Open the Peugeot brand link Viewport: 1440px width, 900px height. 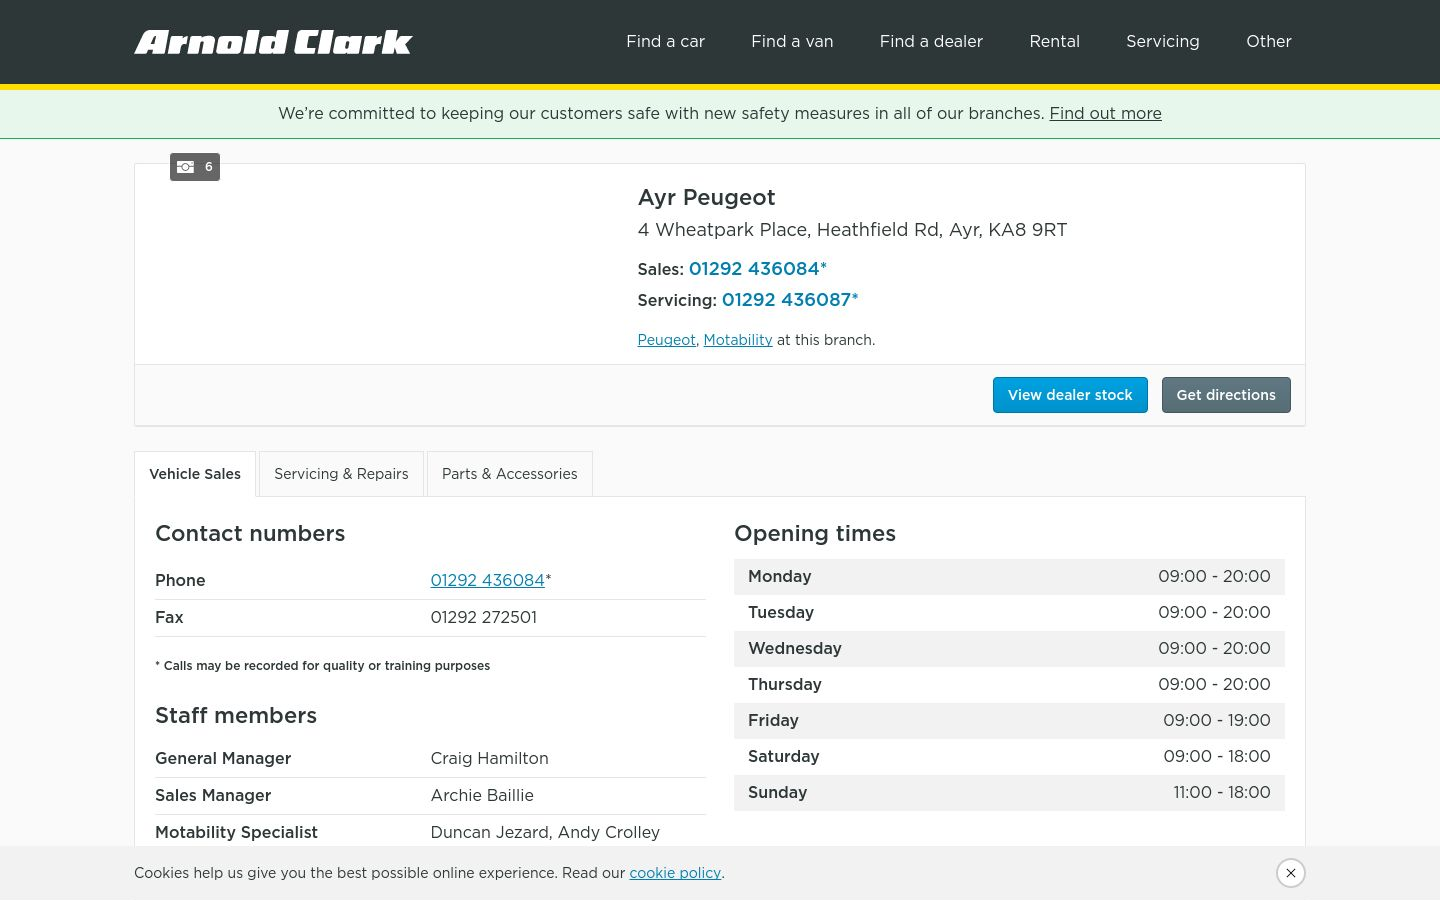tap(666, 340)
